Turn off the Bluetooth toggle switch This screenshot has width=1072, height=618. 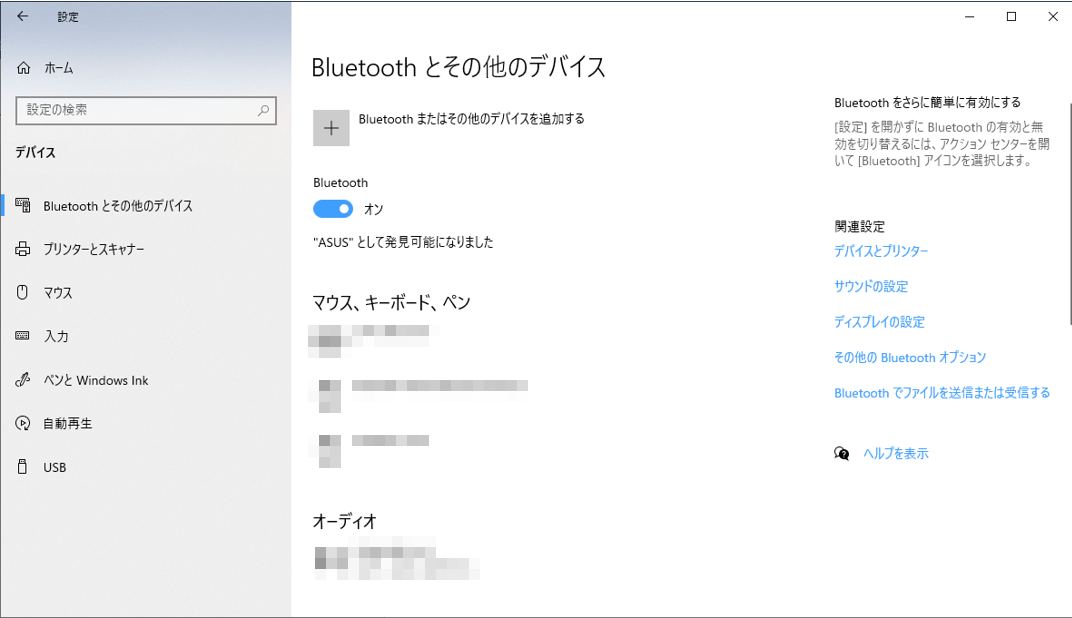(x=333, y=209)
